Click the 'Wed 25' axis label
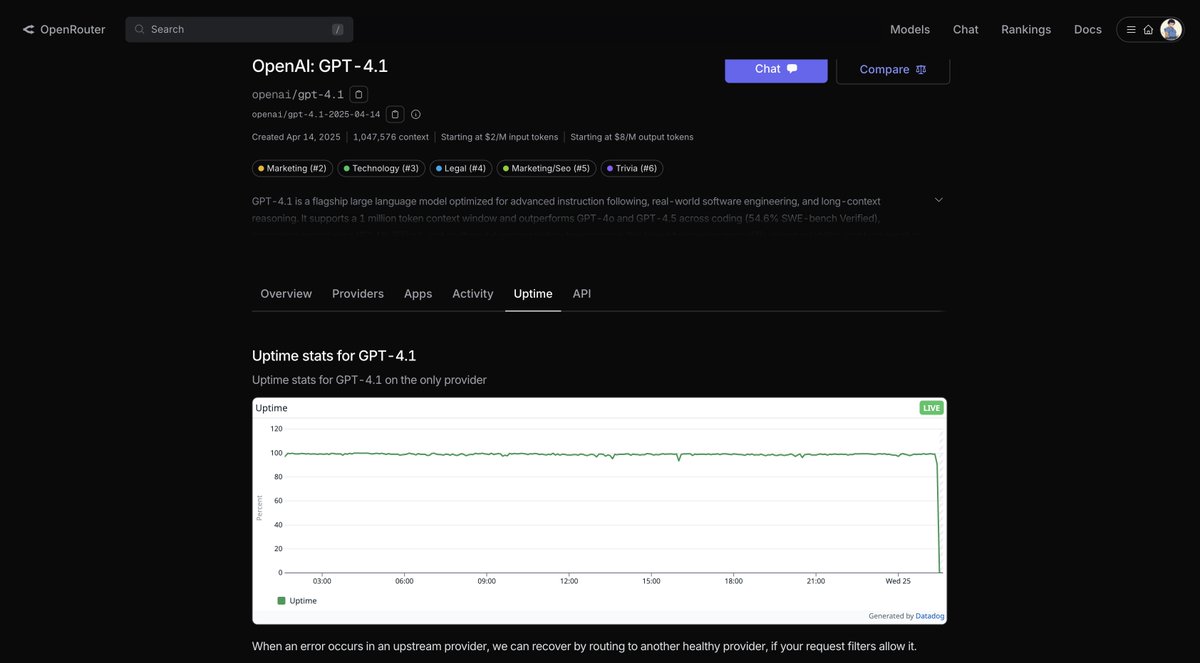Screen dimensions: 1200x663 pyautogui.click(x=899, y=581)
